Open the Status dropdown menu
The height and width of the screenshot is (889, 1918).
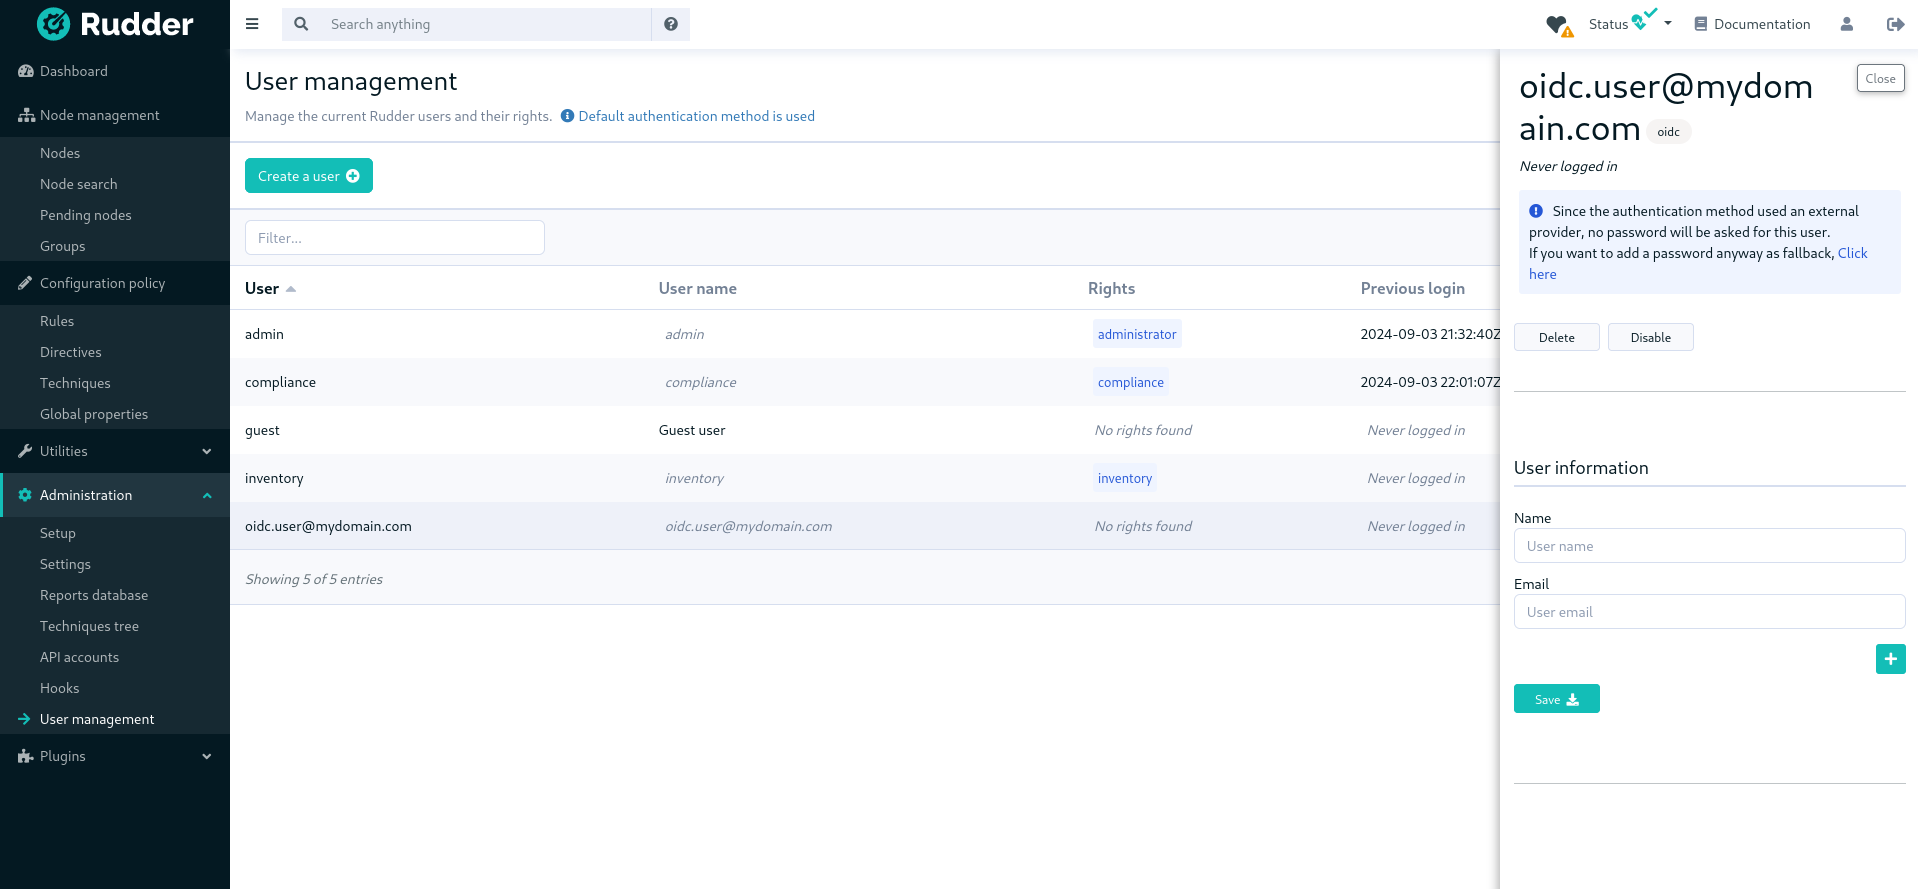[x=1630, y=24]
